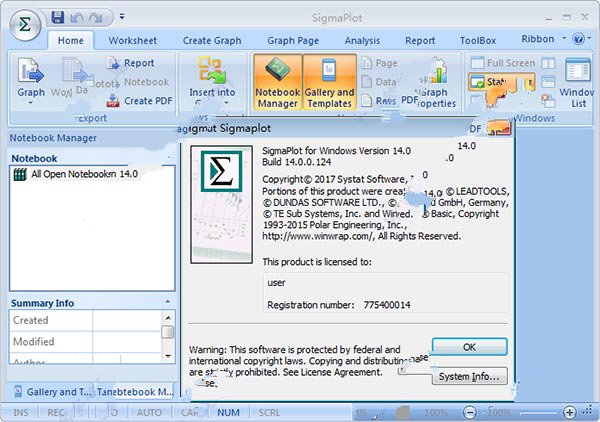
Task: Click Summary Info scrollbar down arrow
Action: pos(168,356)
